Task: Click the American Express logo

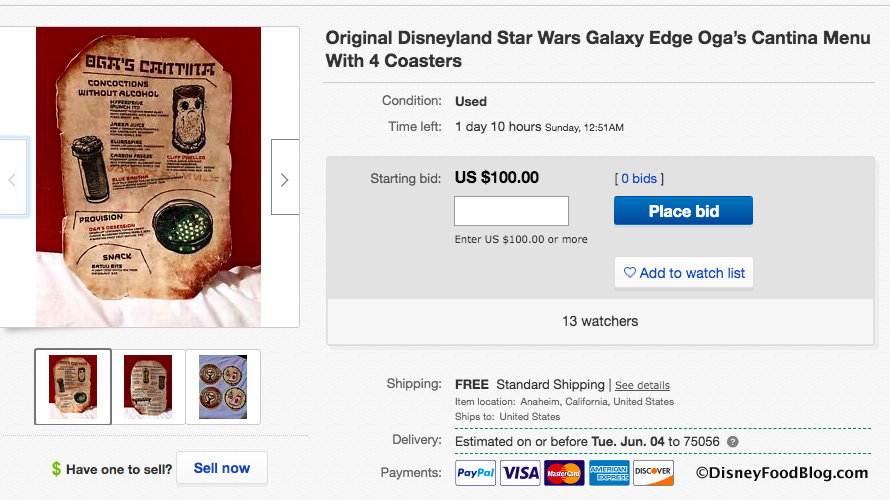Action: point(609,473)
